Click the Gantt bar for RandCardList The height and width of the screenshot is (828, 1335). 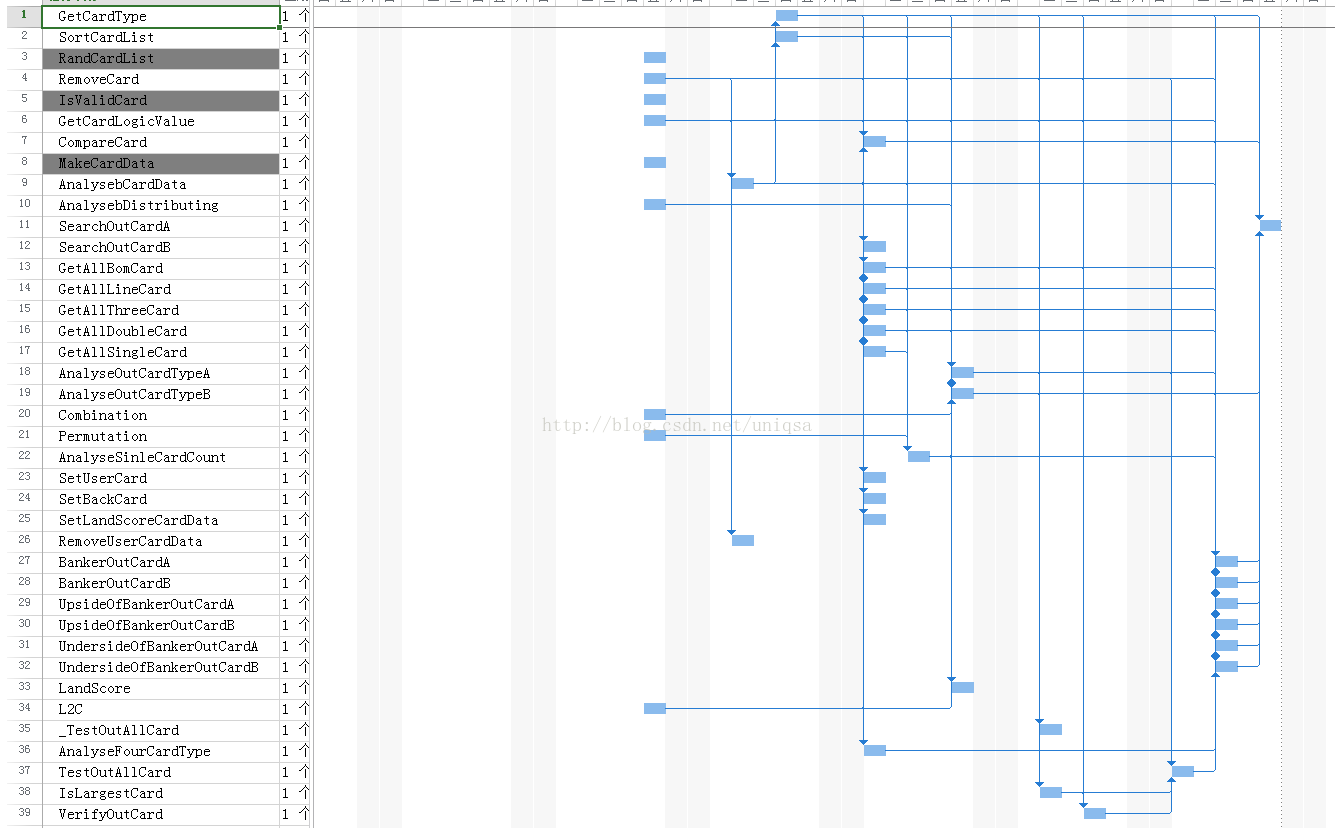[x=655, y=57]
